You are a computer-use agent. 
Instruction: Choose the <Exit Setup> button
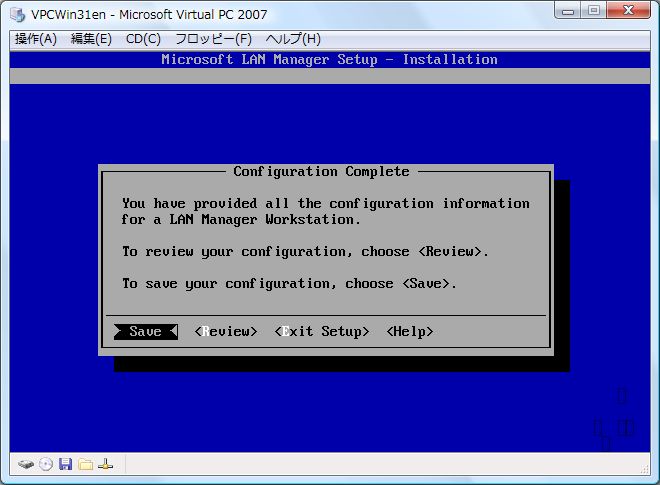pyautogui.click(x=322, y=332)
